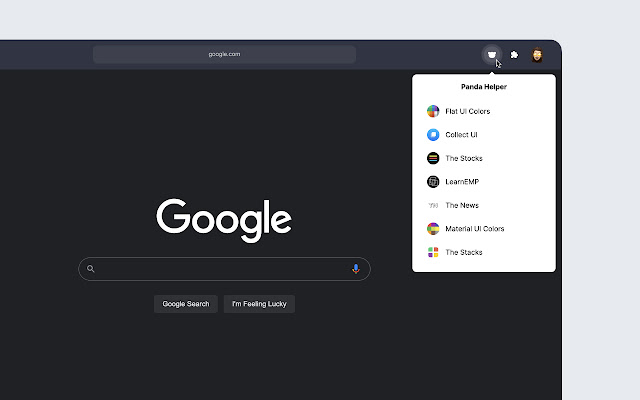Click the Google logo
This screenshot has height=400, width=640.
tap(224, 220)
